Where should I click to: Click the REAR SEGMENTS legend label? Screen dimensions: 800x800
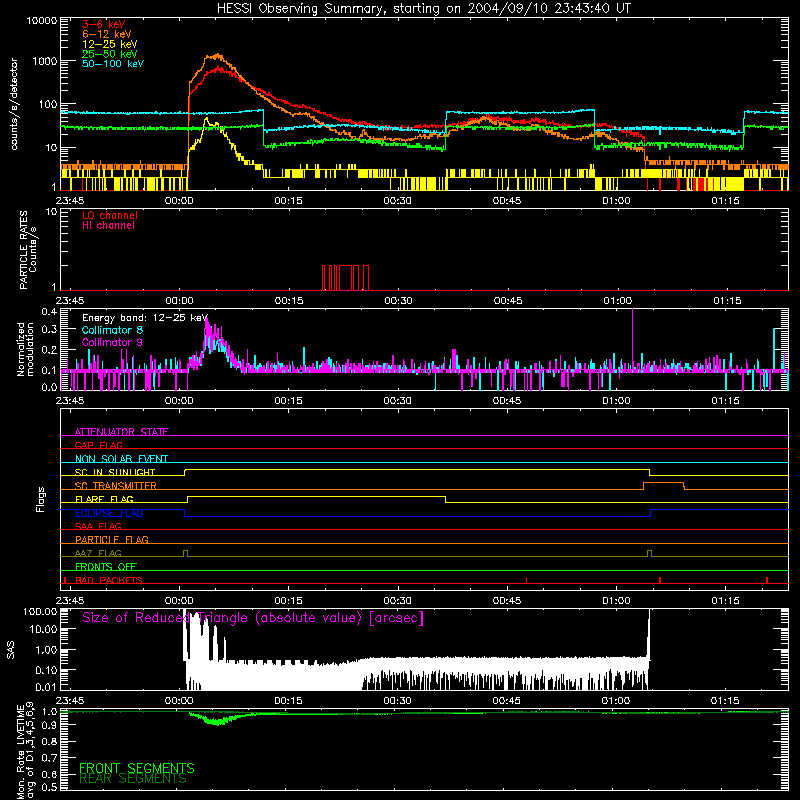pyautogui.click(x=133, y=779)
